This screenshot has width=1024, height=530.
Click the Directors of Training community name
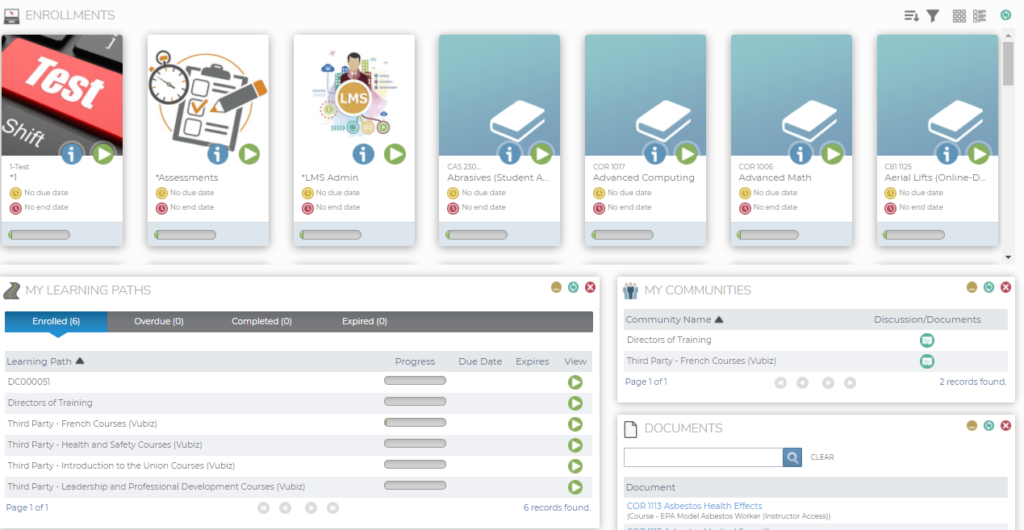click(669, 340)
